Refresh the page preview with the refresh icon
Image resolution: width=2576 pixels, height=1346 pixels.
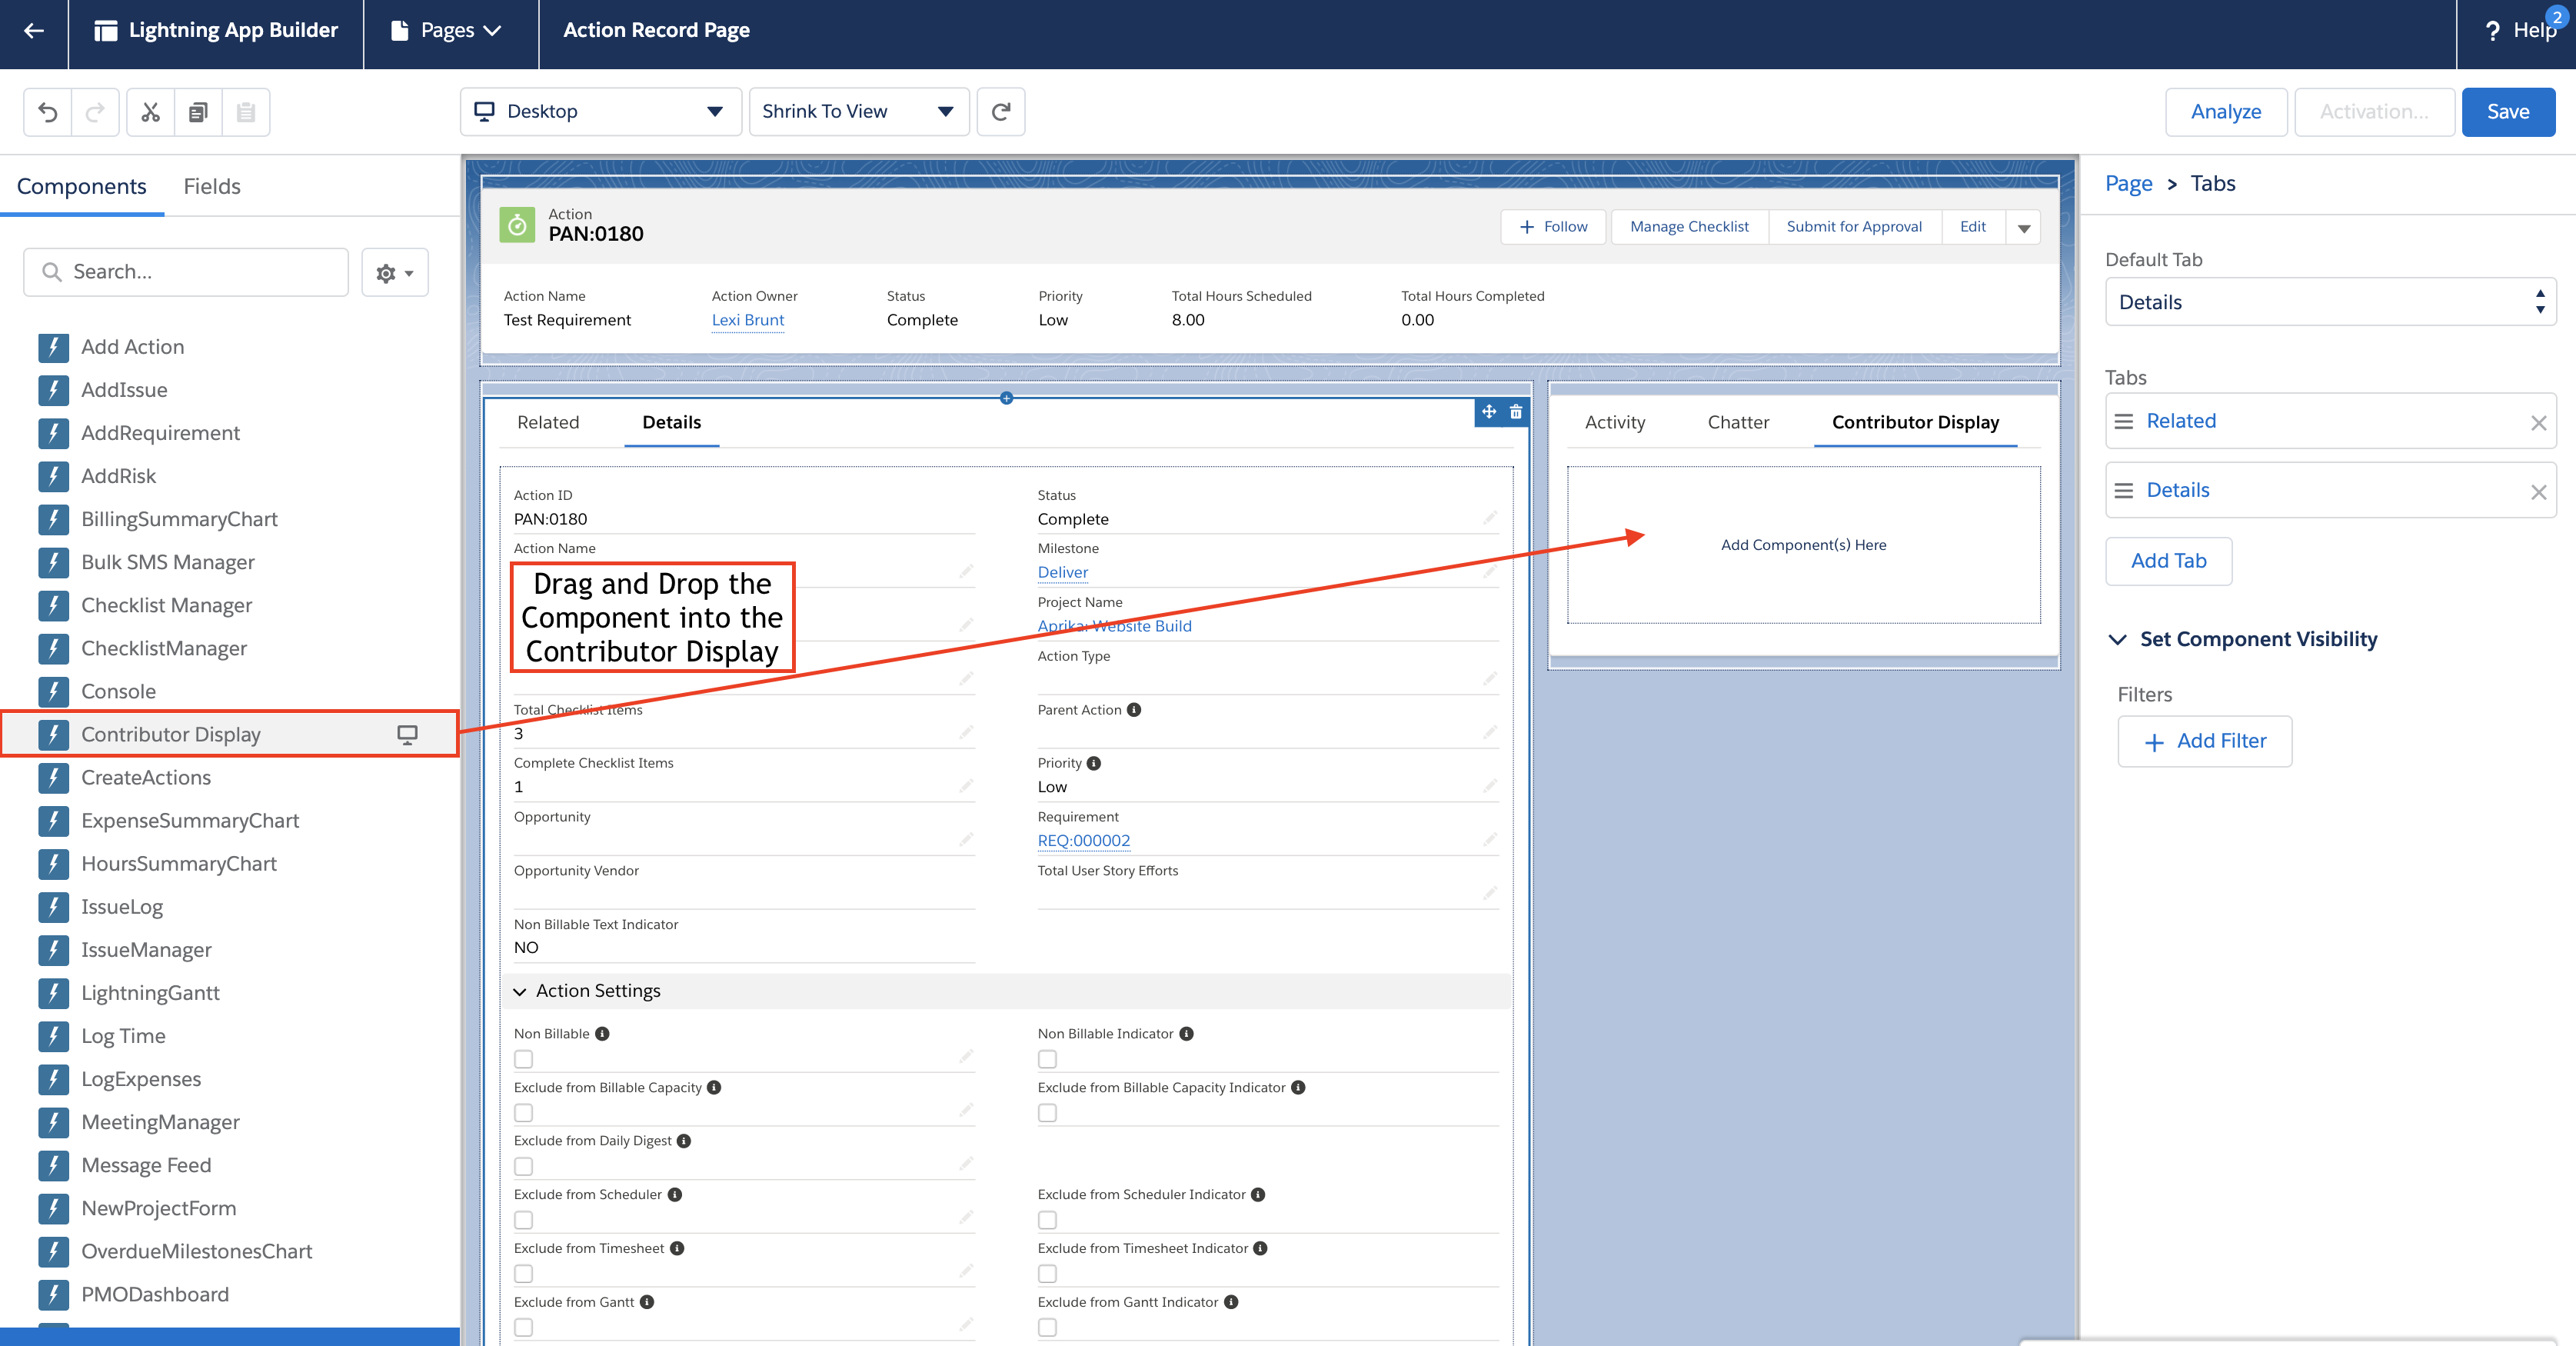[x=1001, y=111]
